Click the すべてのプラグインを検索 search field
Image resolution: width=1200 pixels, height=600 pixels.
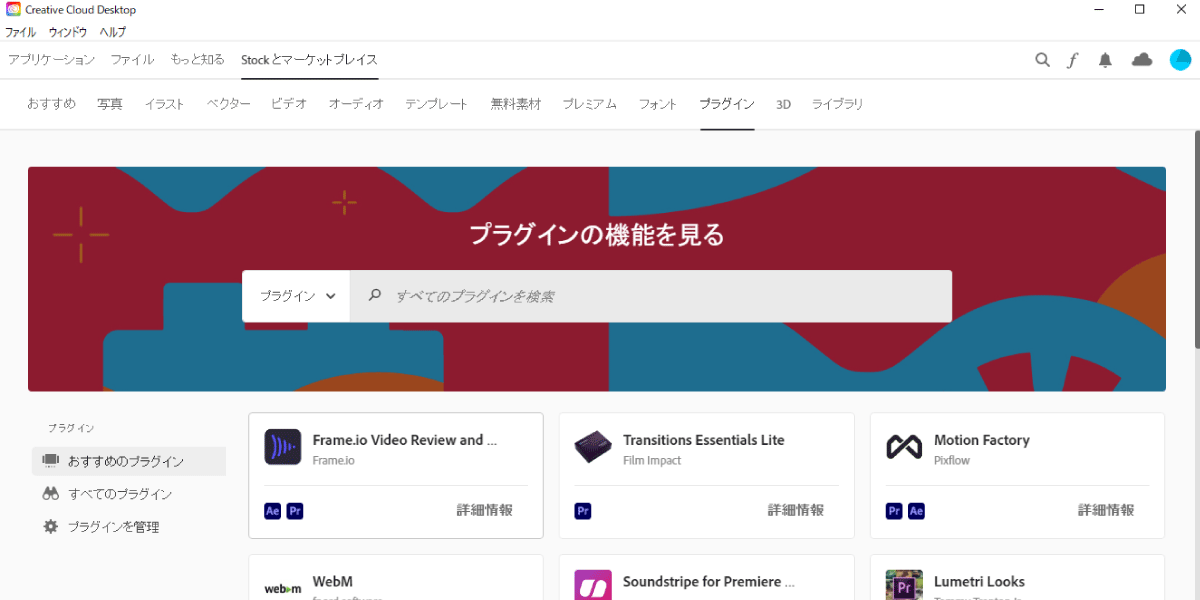click(651, 296)
